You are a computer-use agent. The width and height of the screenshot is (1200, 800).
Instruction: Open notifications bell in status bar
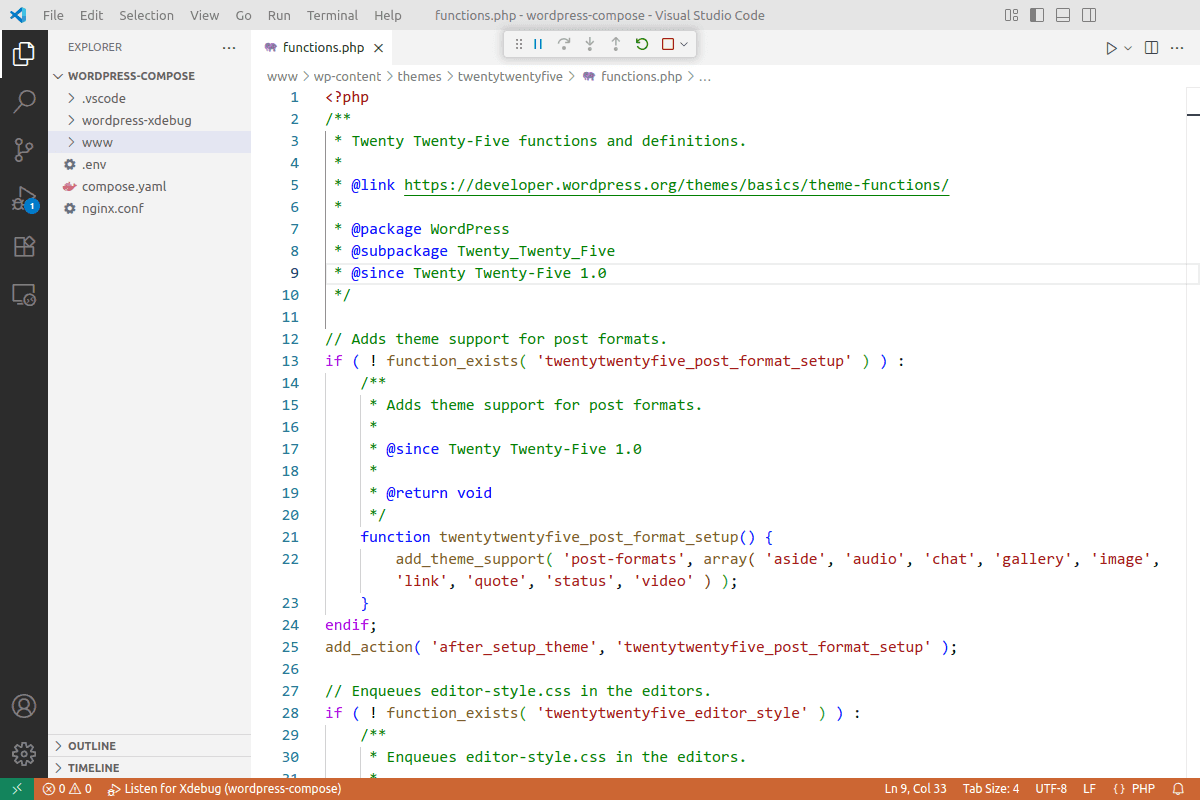click(x=1179, y=789)
